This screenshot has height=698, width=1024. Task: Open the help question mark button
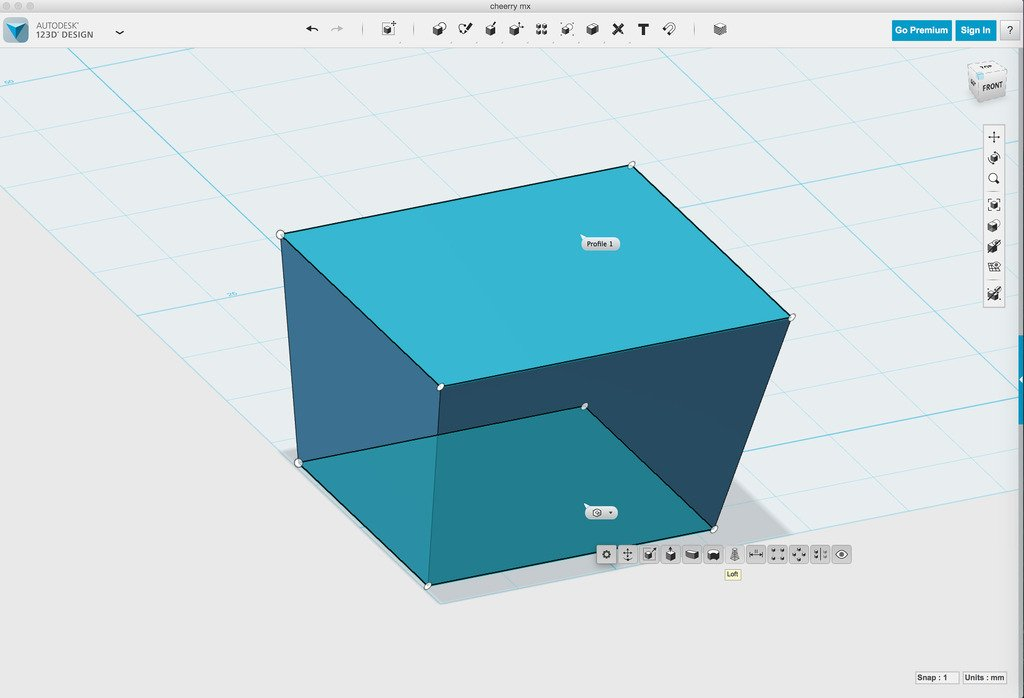click(1010, 30)
